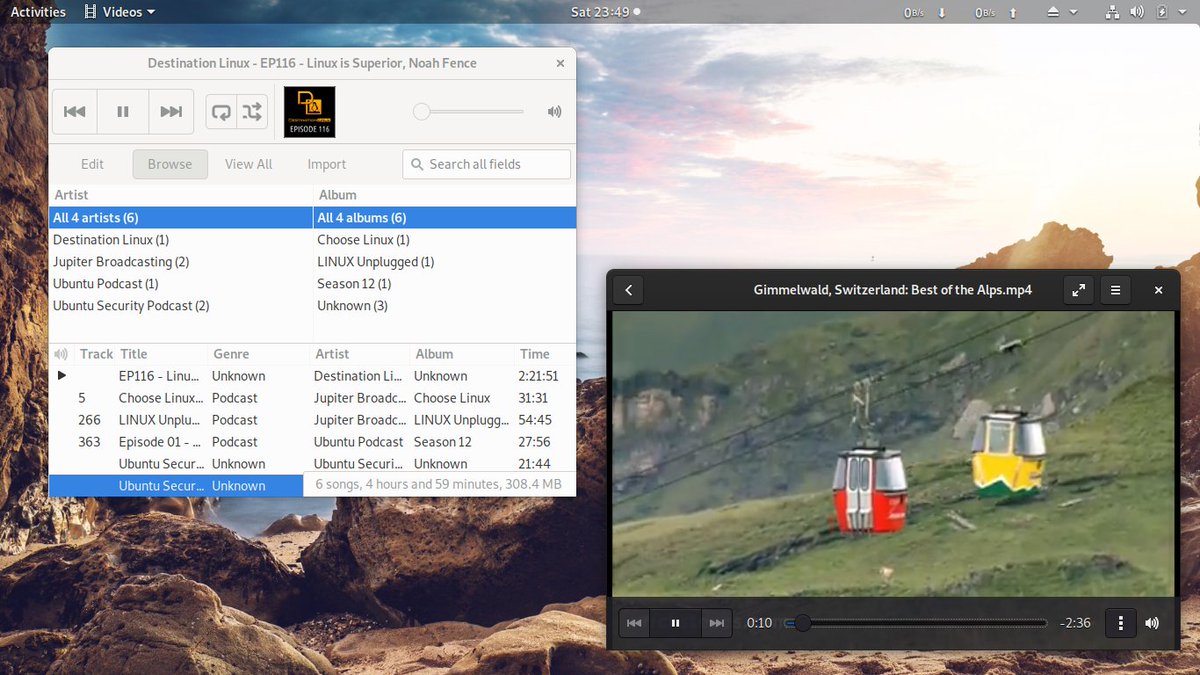The width and height of the screenshot is (1200, 675).
Task: Pause the Gimmelwald video
Action: pos(676,623)
